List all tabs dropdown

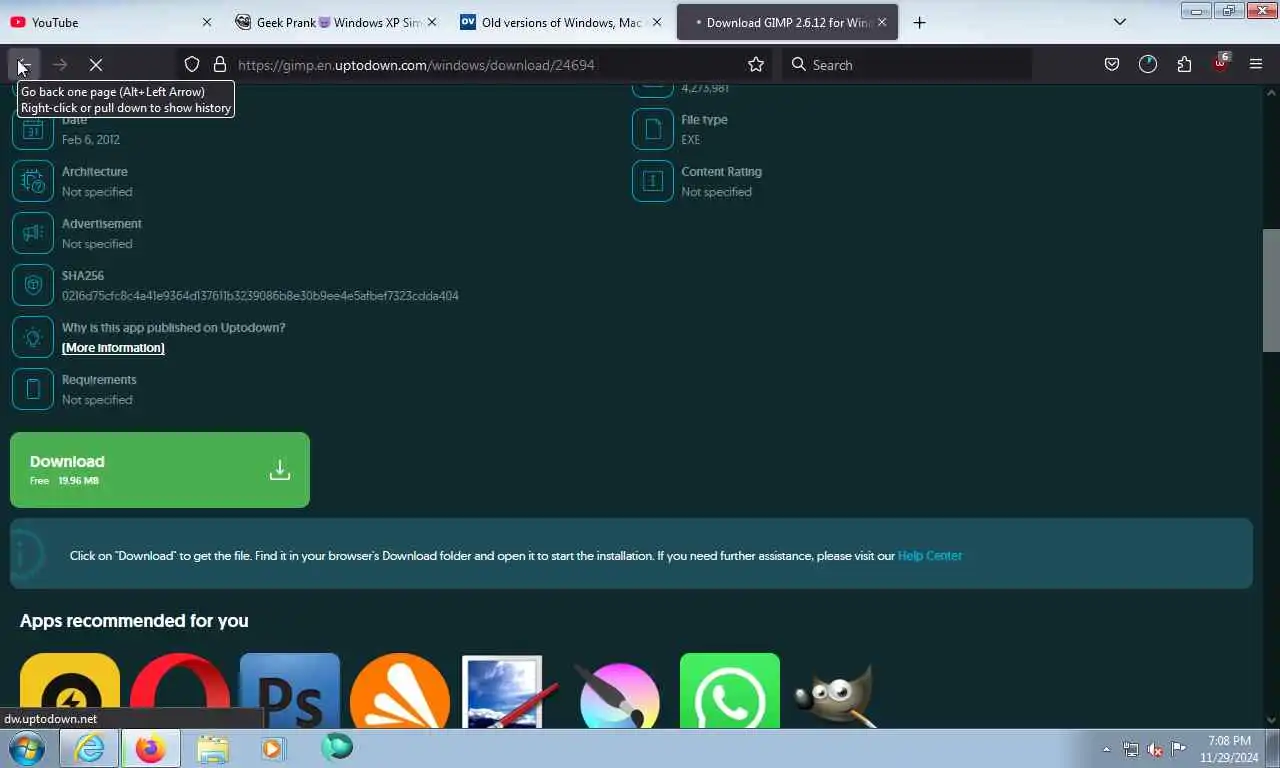1120,22
